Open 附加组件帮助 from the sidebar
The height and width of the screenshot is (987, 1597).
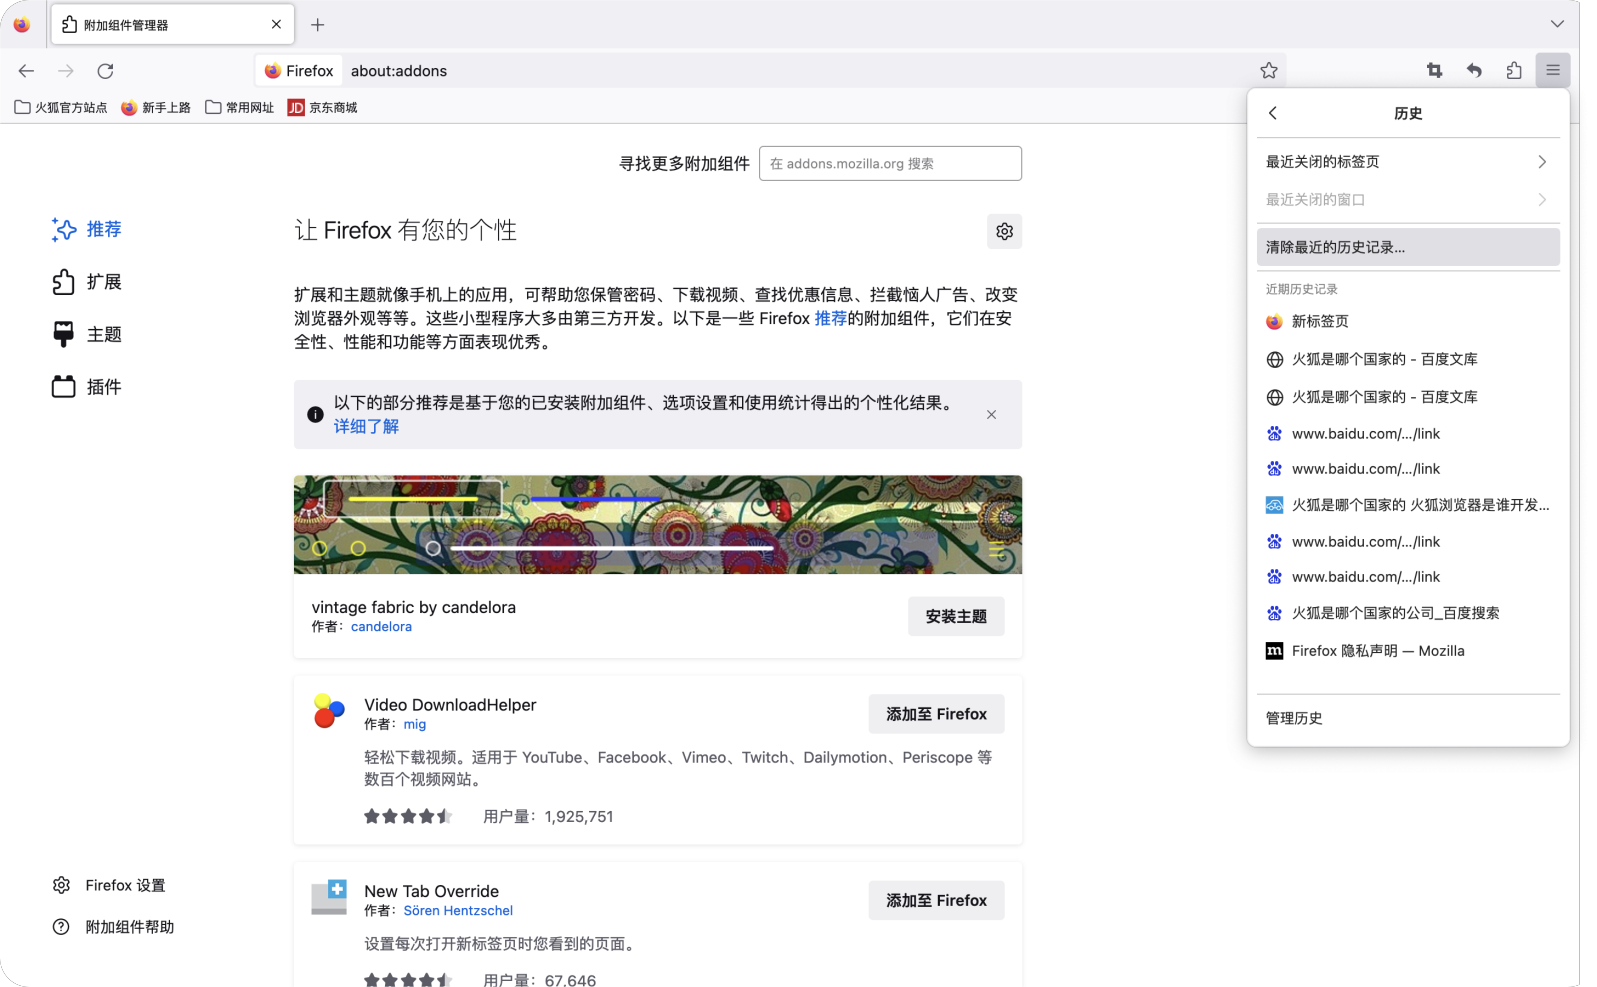[113, 927]
